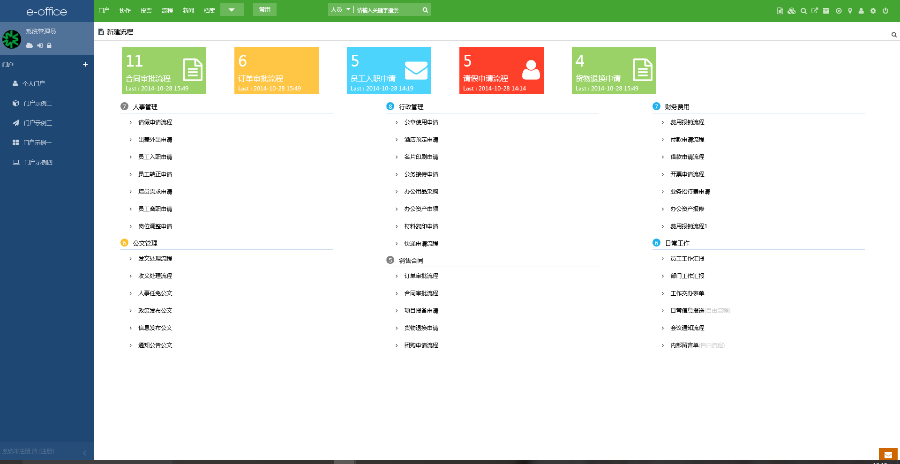This screenshot has height=464, width=900.
Task: Click the chevron before 借款申请流程
Action: 664,157
